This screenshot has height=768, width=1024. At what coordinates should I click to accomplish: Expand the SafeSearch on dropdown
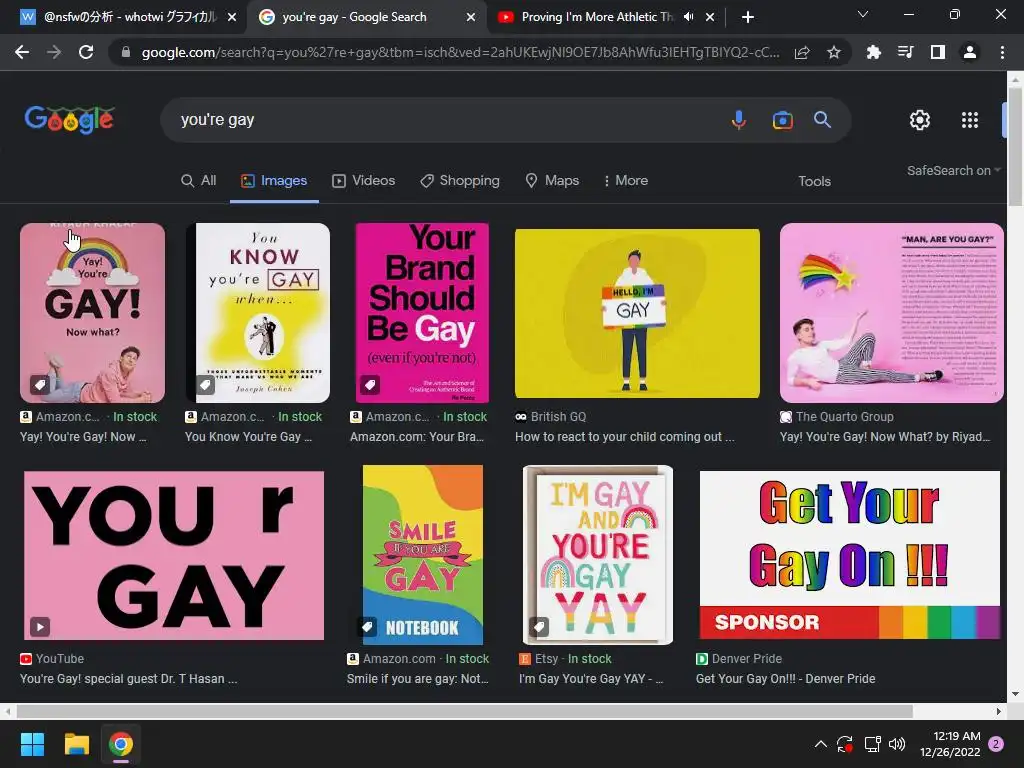coord(953,170)
